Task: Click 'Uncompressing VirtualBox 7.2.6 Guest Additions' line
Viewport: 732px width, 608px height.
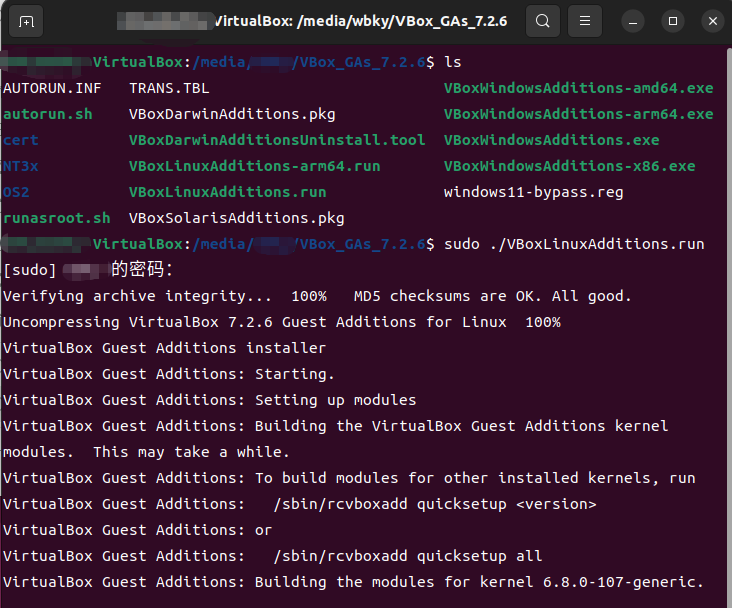Action: pyautogui.click(x=282, y=322)
